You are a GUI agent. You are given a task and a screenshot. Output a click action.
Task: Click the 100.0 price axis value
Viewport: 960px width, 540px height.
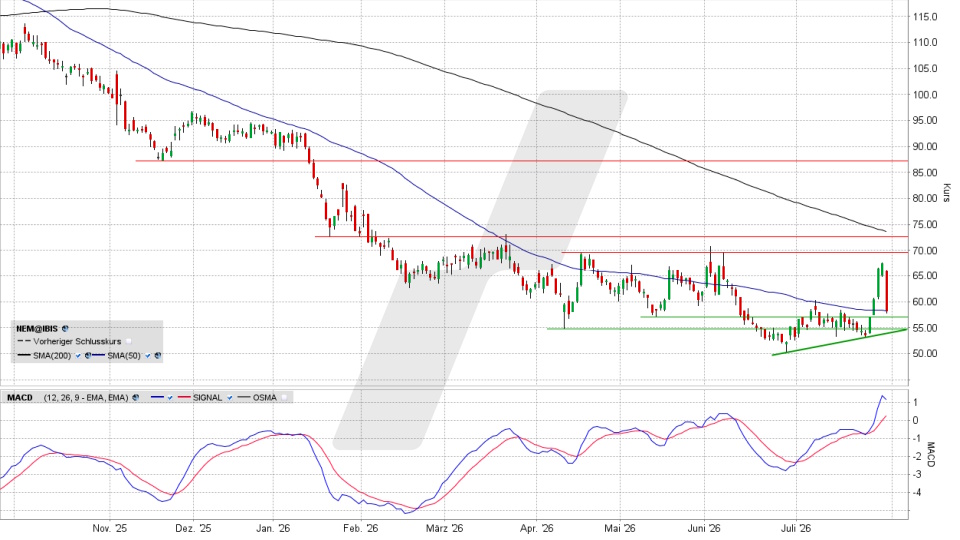[925, 94]
